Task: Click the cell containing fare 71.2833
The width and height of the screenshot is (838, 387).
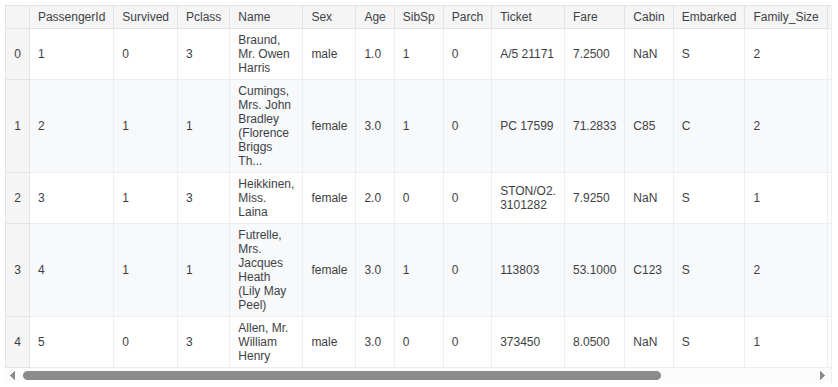Action: pyautogui.click(x=594, y=126)
